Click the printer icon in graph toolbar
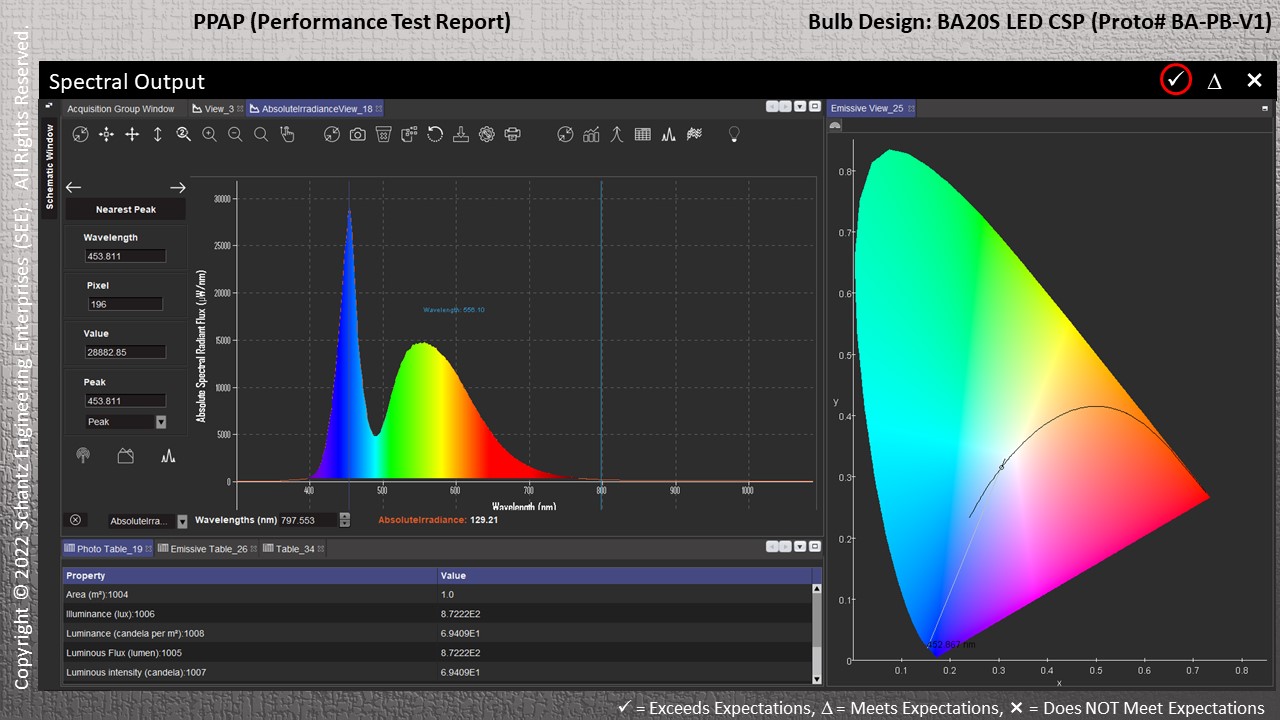 pyautogui.click(x=512, y=134)
